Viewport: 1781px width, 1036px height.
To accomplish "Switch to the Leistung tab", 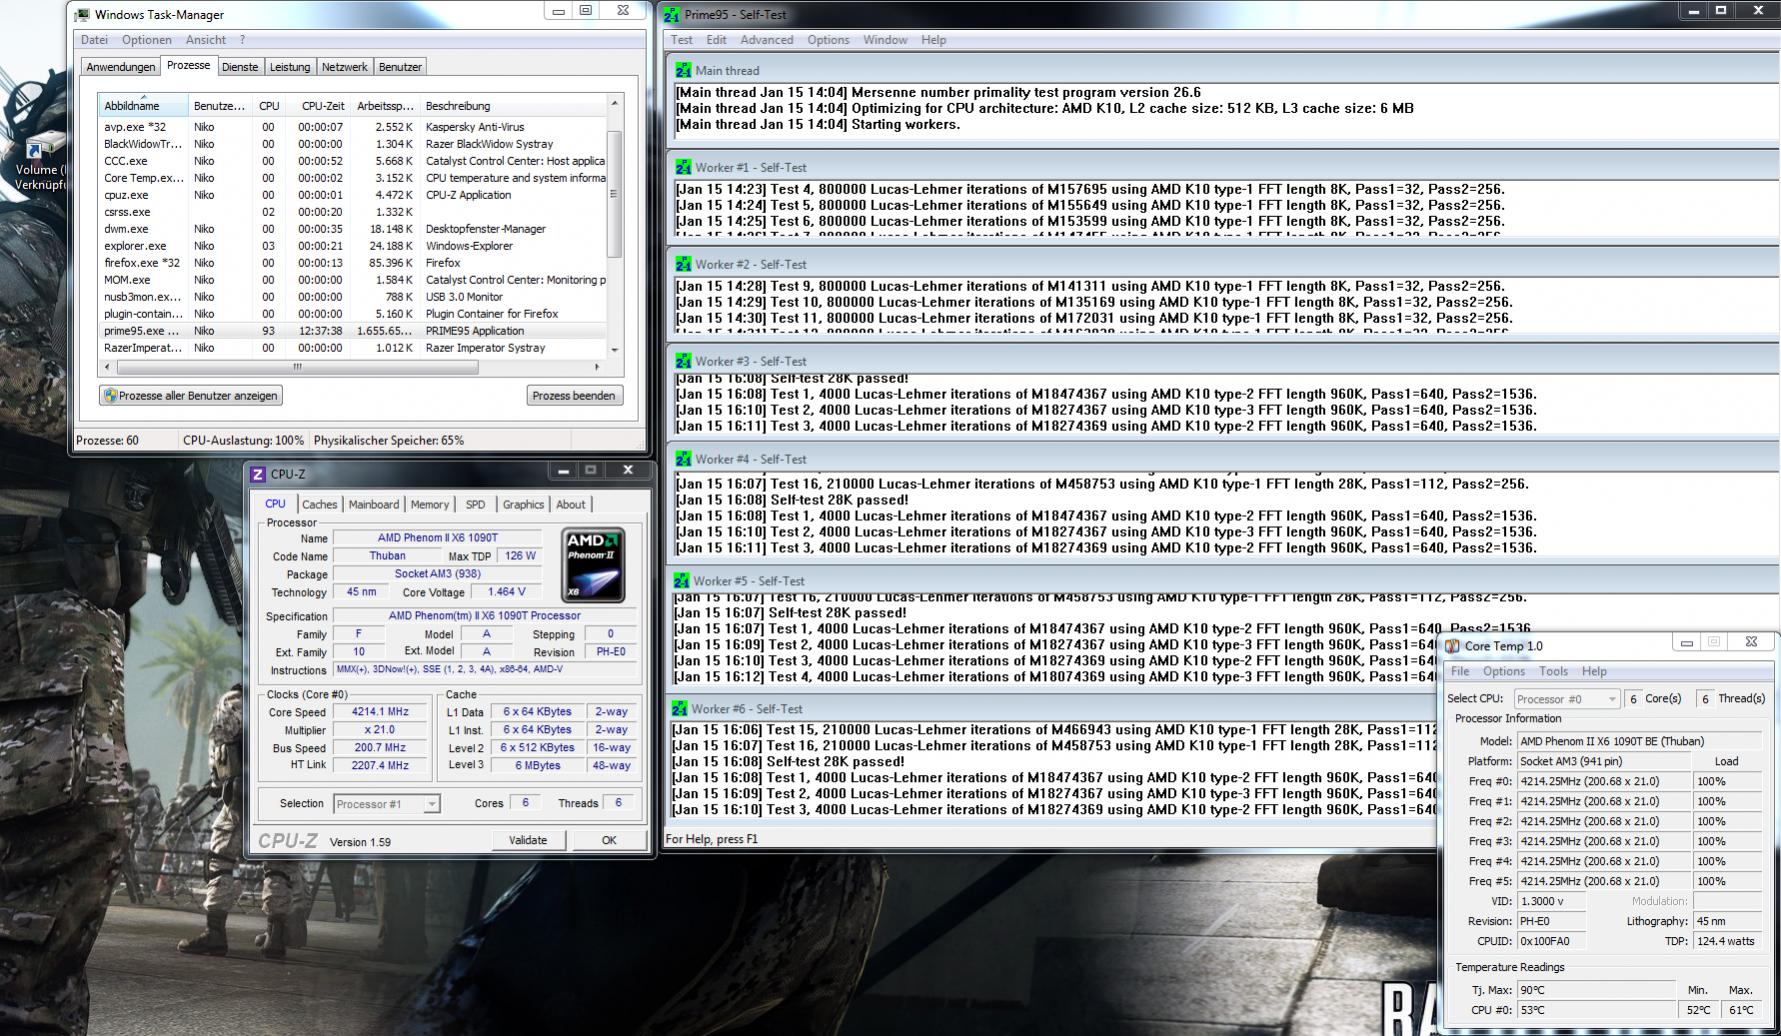I will (290, 67).
